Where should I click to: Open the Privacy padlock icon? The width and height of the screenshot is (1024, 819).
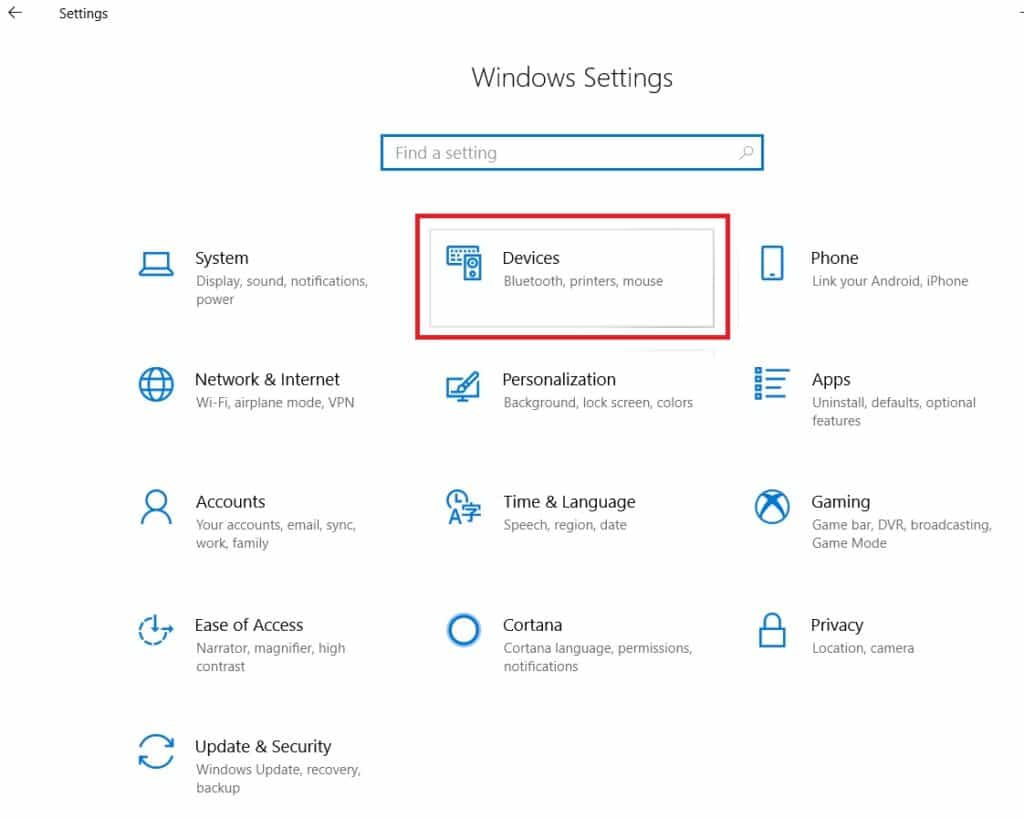coord(771,630)
